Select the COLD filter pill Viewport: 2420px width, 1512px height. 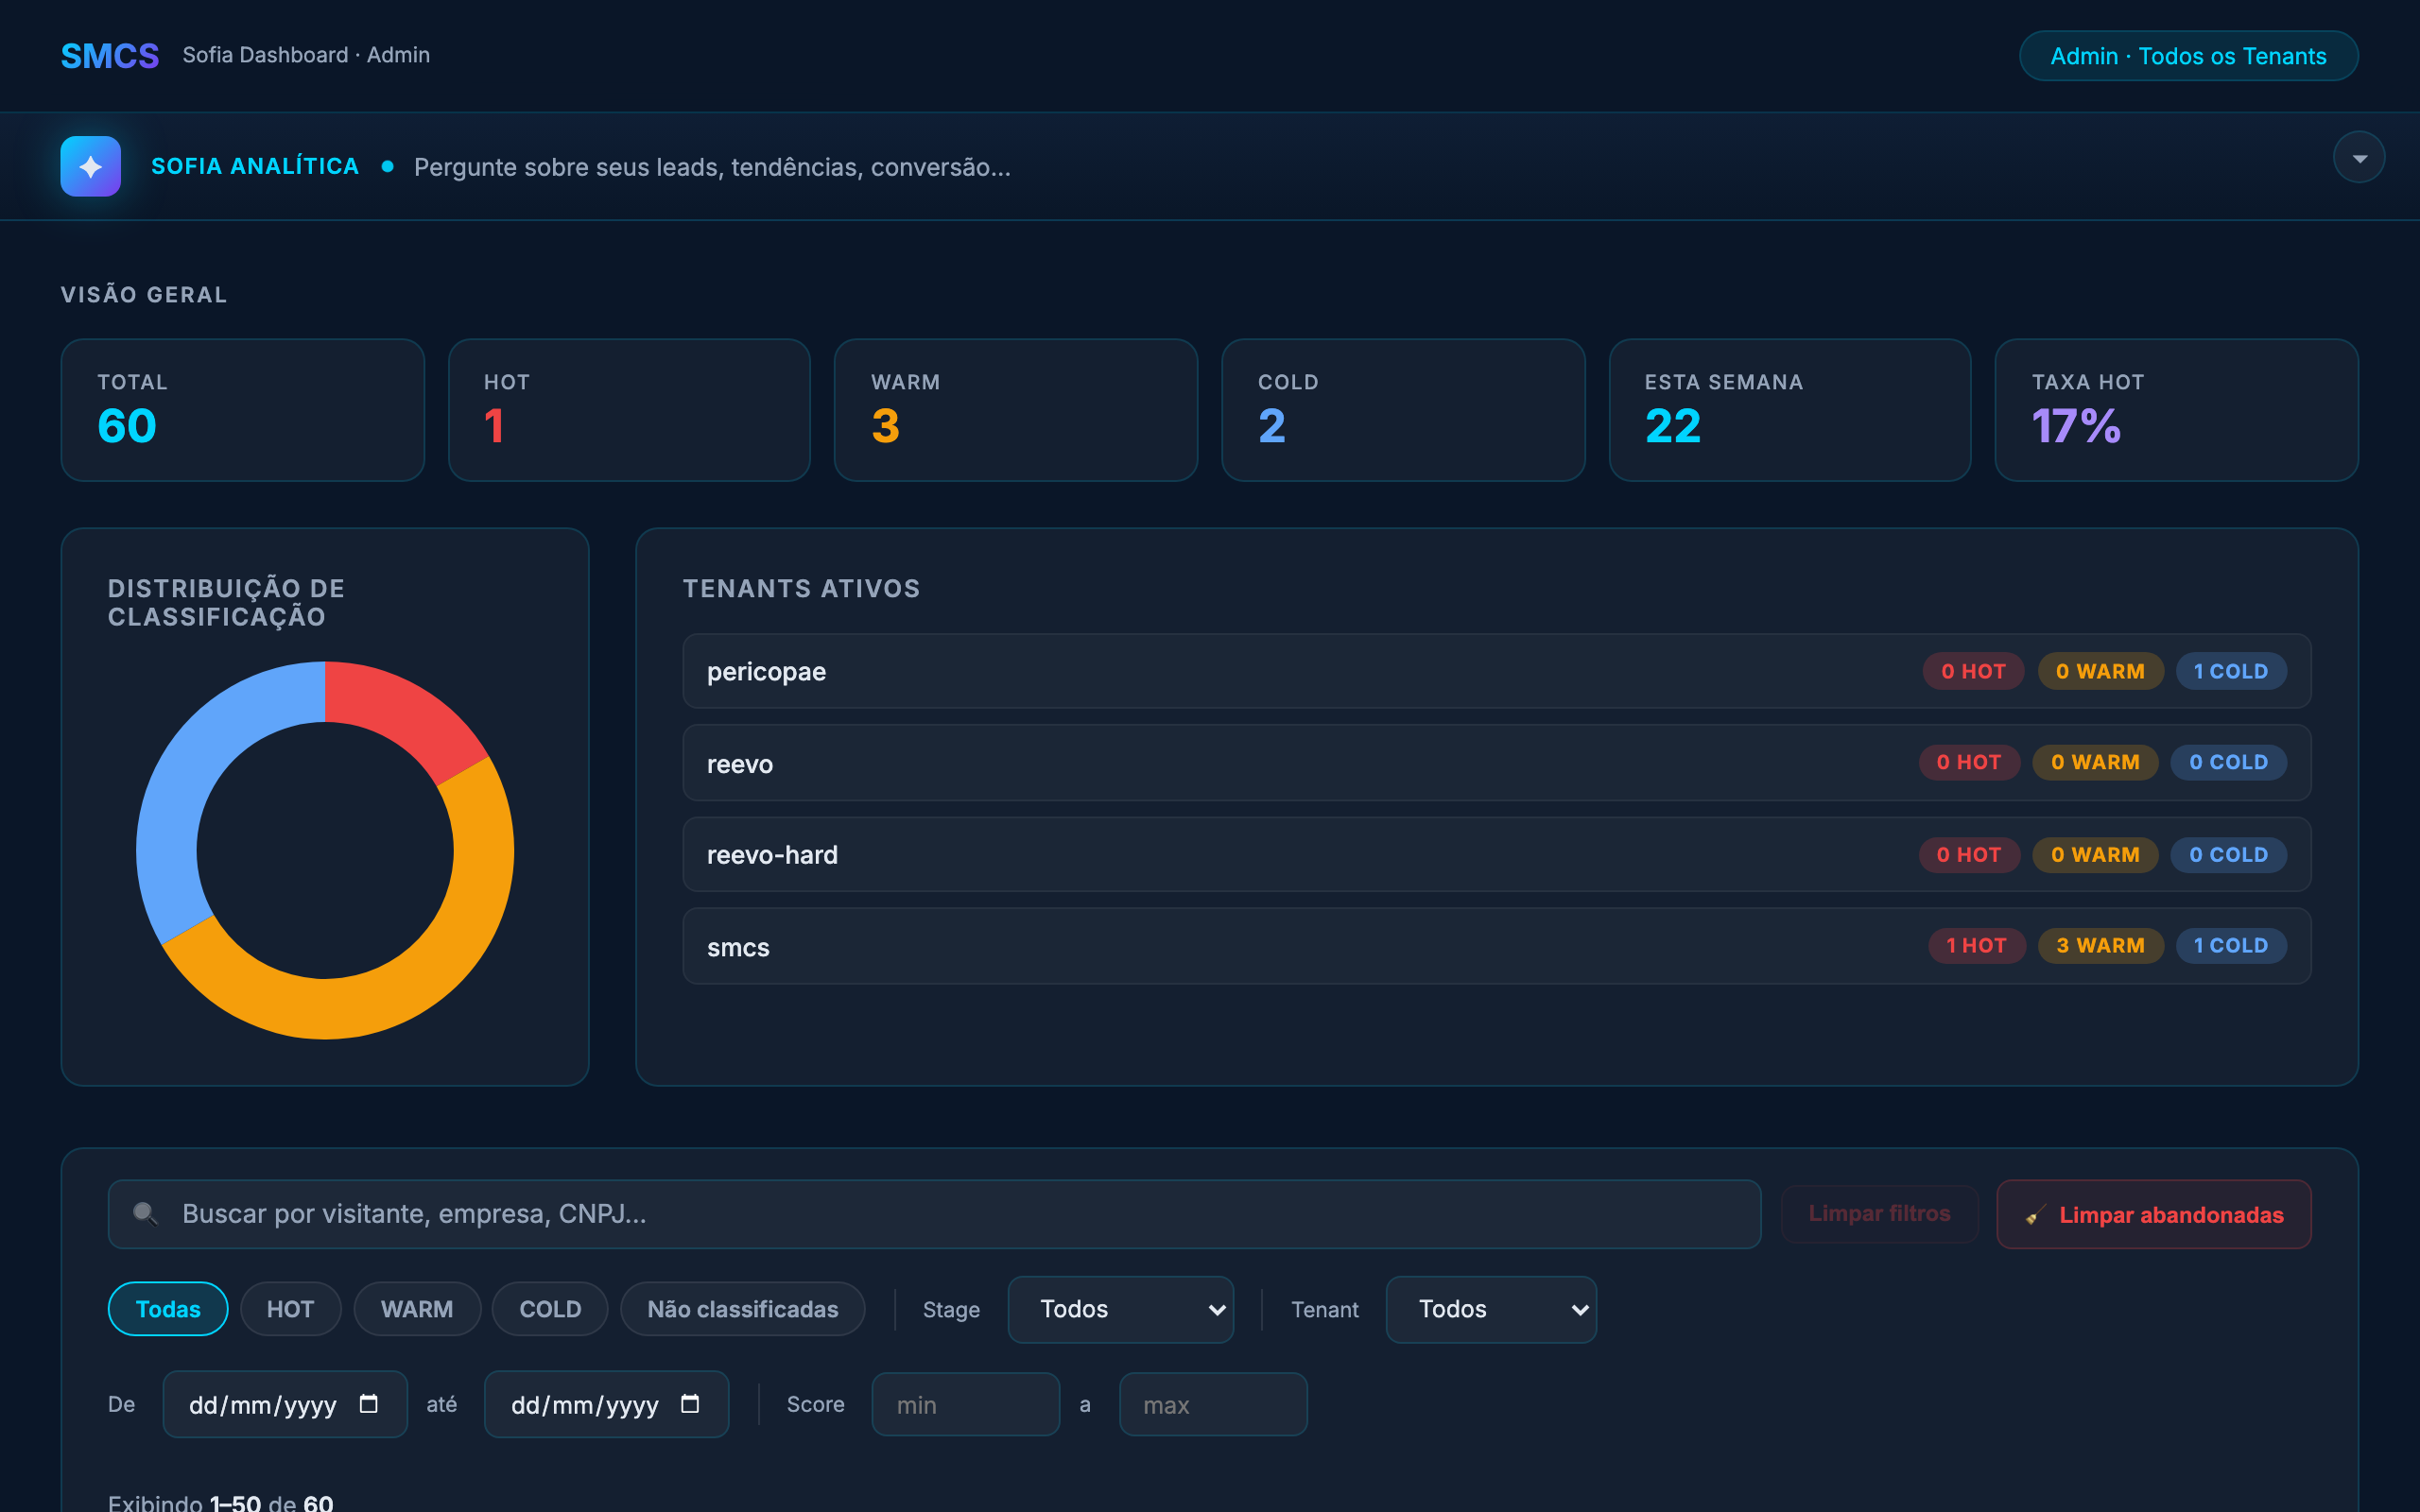coord(550,1308)
